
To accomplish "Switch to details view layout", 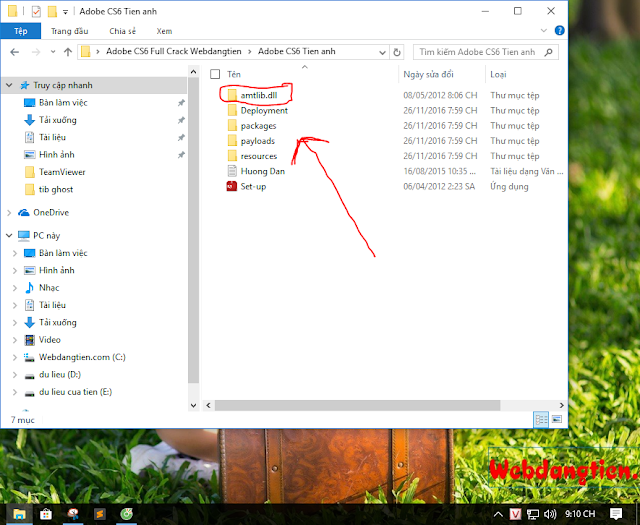I will tap(541, 419).
